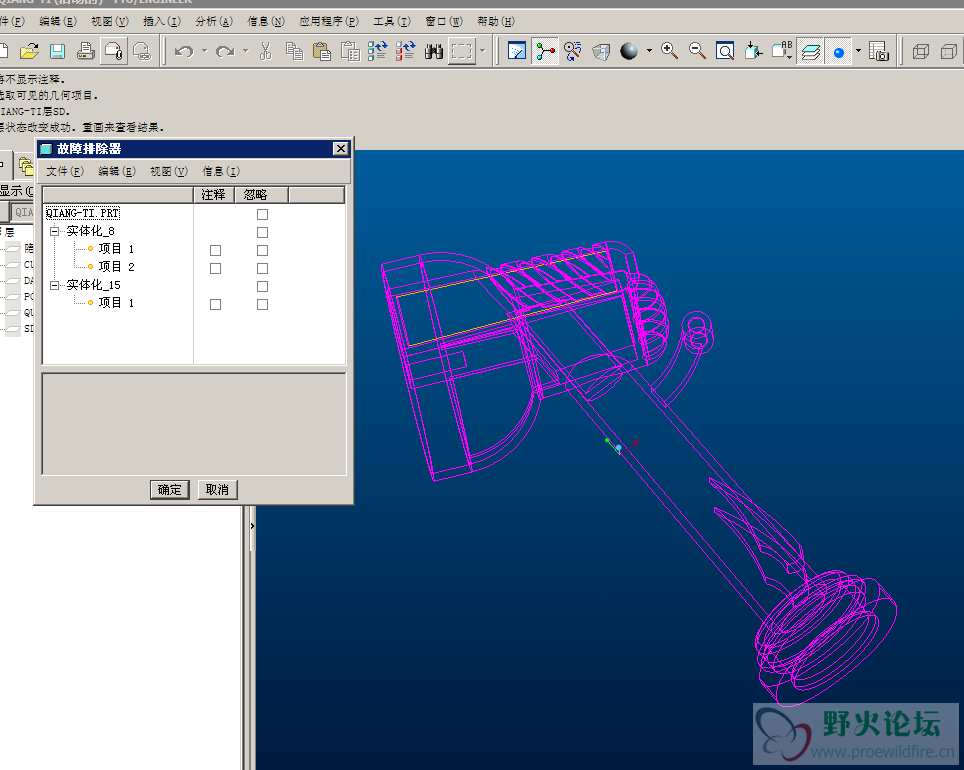Open appearance sphere dropdown arrow
964x770 pixels.
[x=649, y=51]
